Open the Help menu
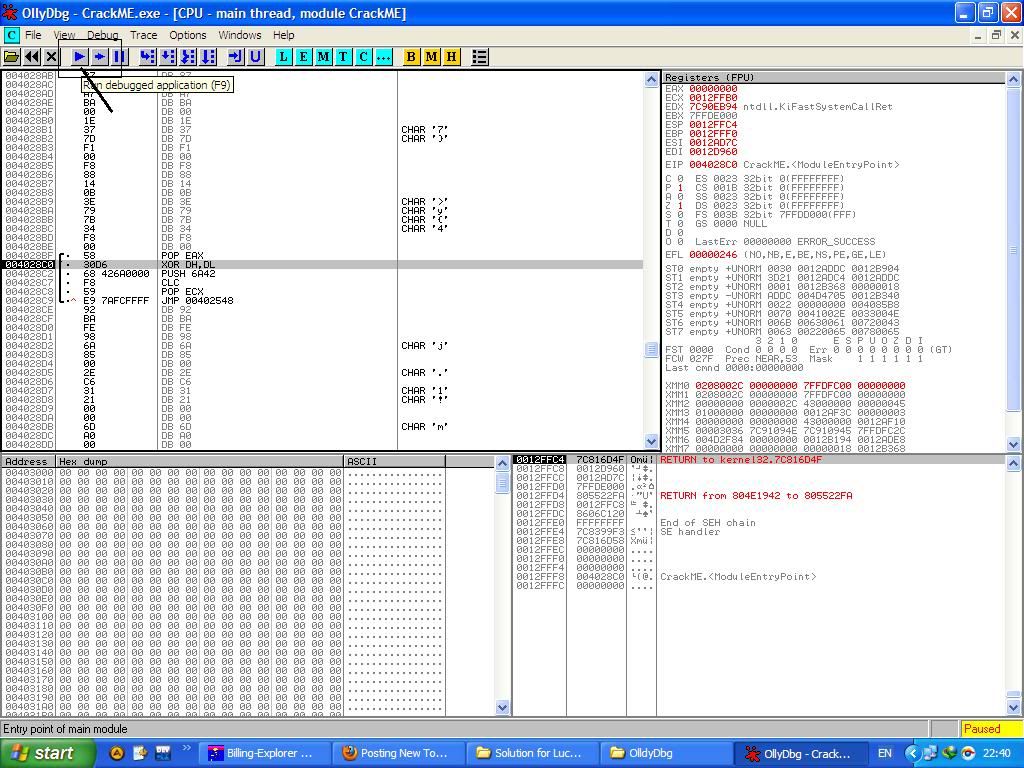The width and height of the screenshot is (1024, 768). click(283, 35)
